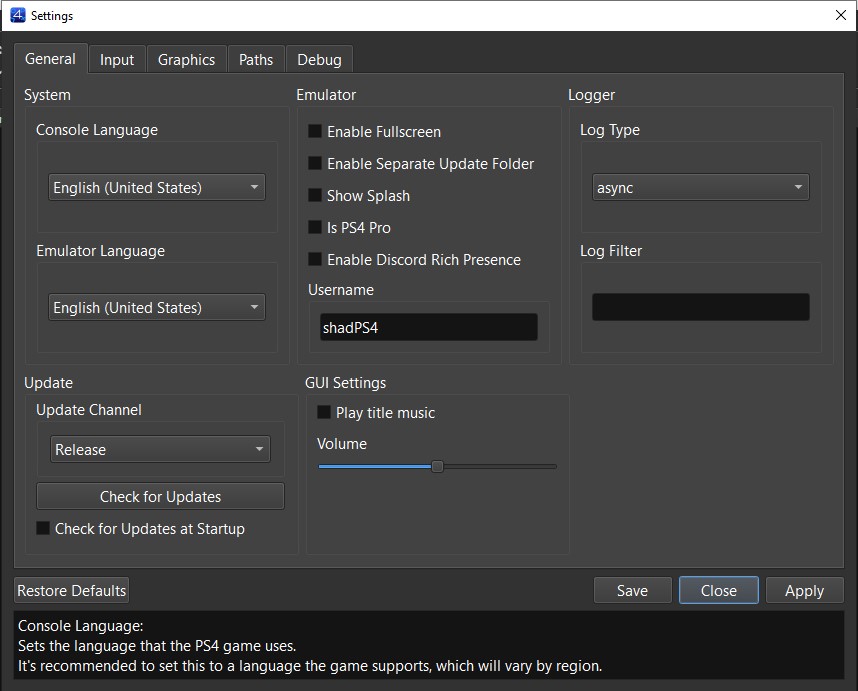
Task: Open the Graphics tab
Action: (186, 59)
